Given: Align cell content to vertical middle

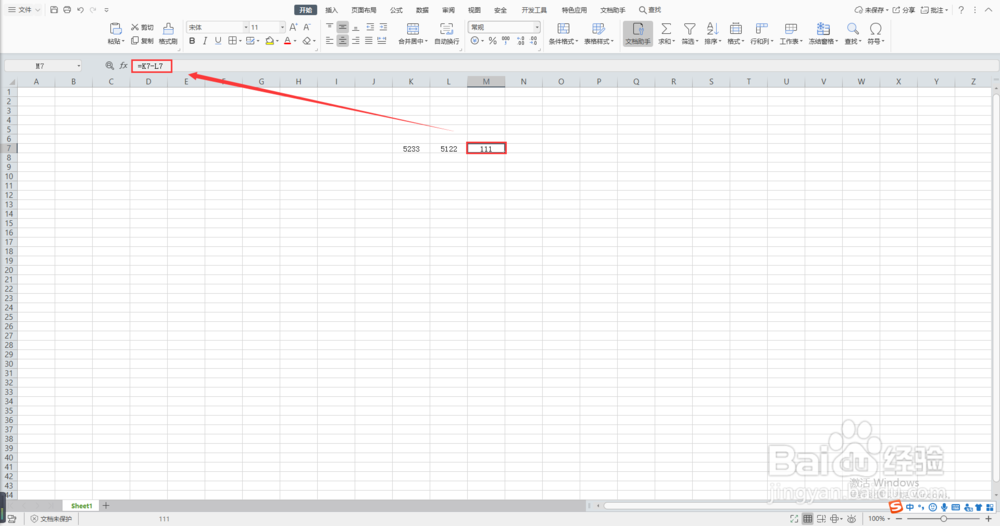Looking at the screenshot, I should pos(342,27).
